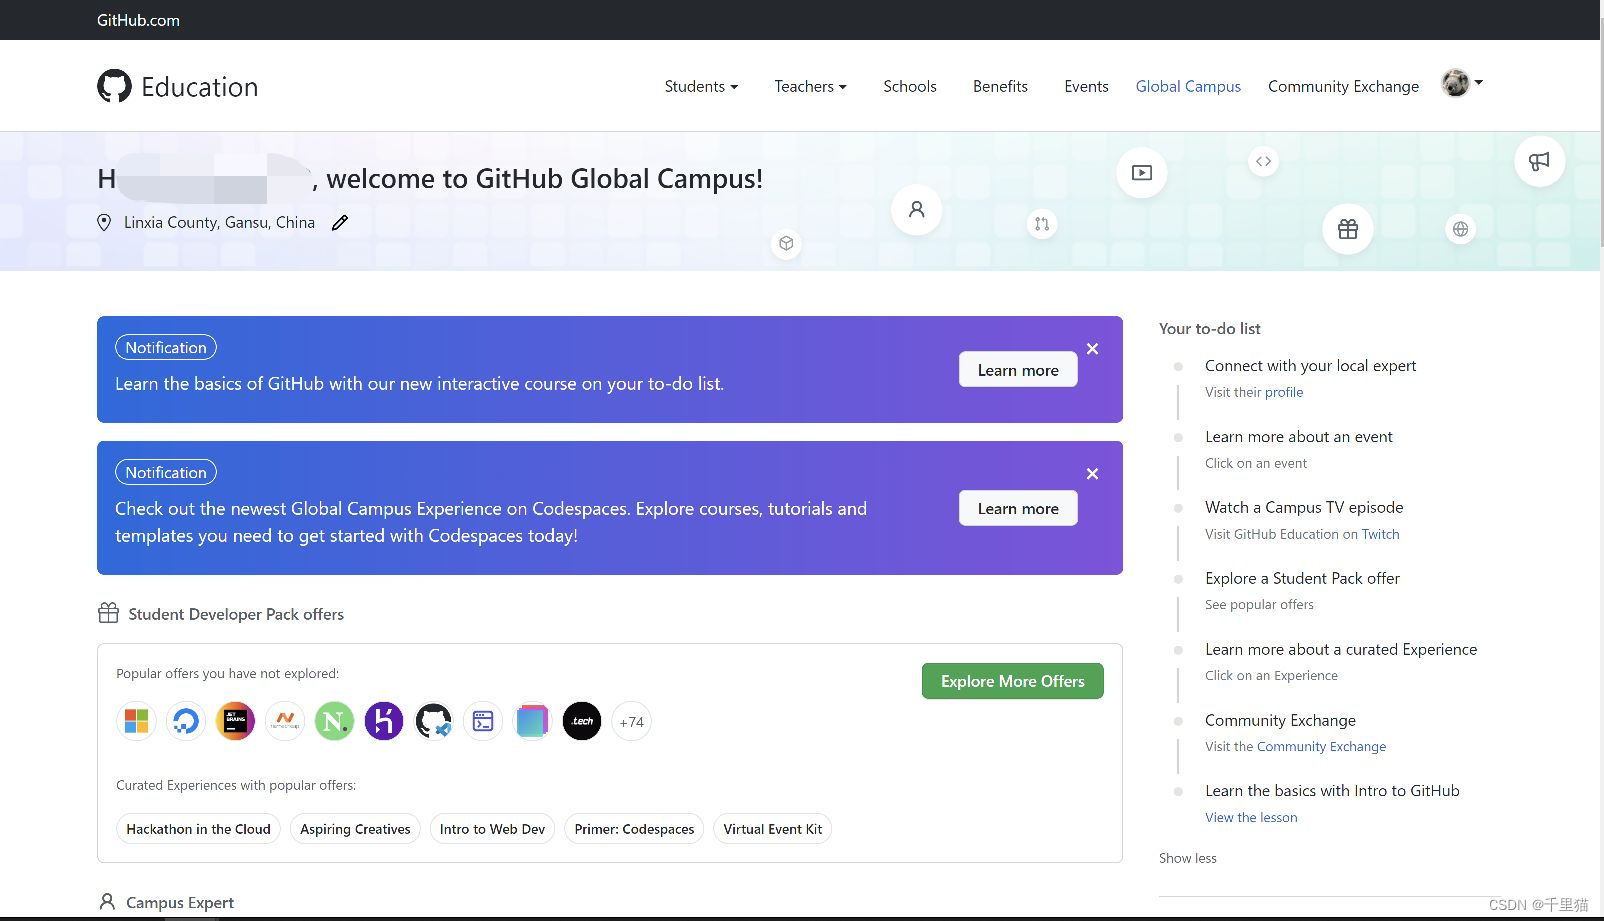The image size is (1604, 921).
Task: Click the 'Learn more about an event' item
Action: click(1298, 437)
